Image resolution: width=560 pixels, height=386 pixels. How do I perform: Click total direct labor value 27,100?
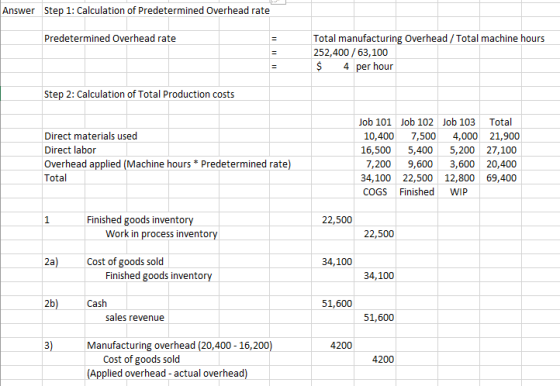coord(501,150)
